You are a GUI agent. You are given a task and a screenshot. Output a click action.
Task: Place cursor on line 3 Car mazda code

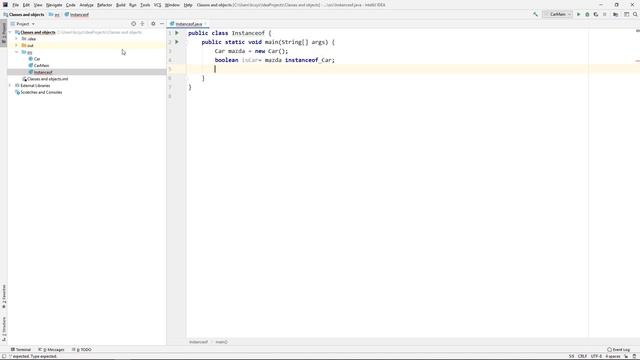click(x=251, y=51)
